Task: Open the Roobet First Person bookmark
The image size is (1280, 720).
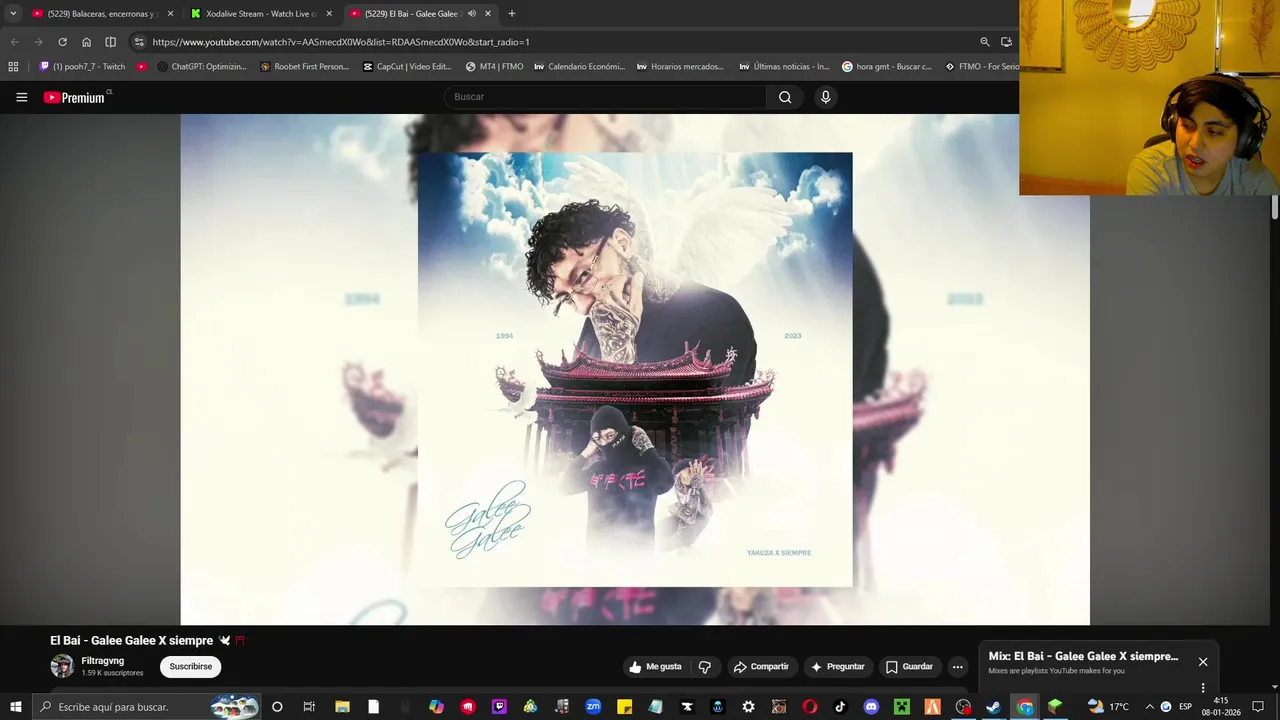Action: [x=304, y=67]
